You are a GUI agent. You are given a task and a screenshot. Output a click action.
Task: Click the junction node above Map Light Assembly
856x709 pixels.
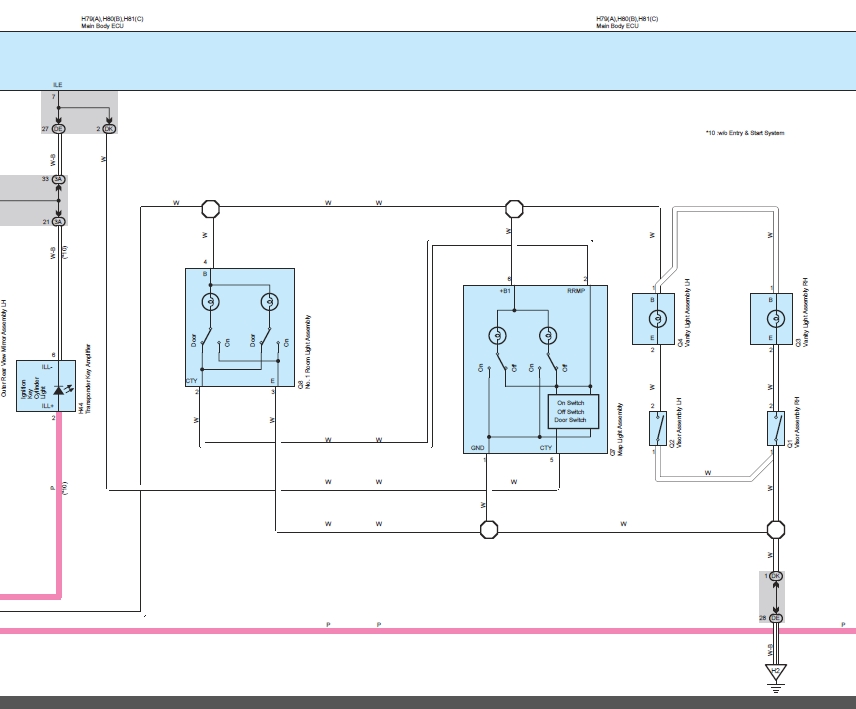click(x=514, y=208)
